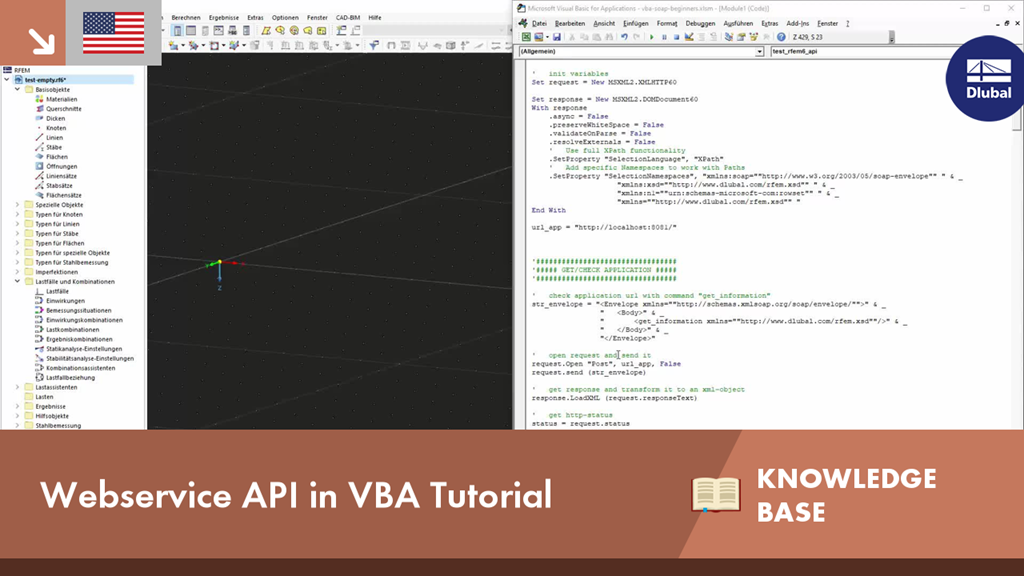Open Object Browser icon in VBA toolbar

pyautogui.click(x=754, y=37)
